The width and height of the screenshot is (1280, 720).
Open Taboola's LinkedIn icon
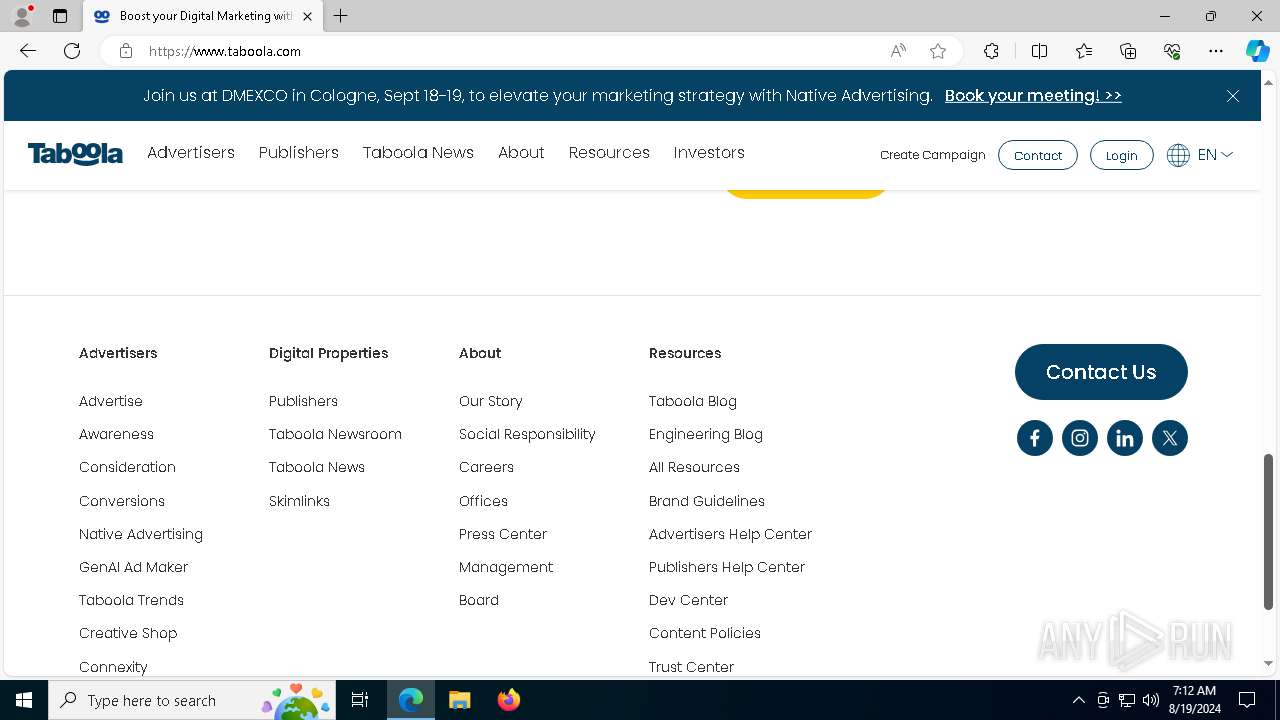(1124, 438)
